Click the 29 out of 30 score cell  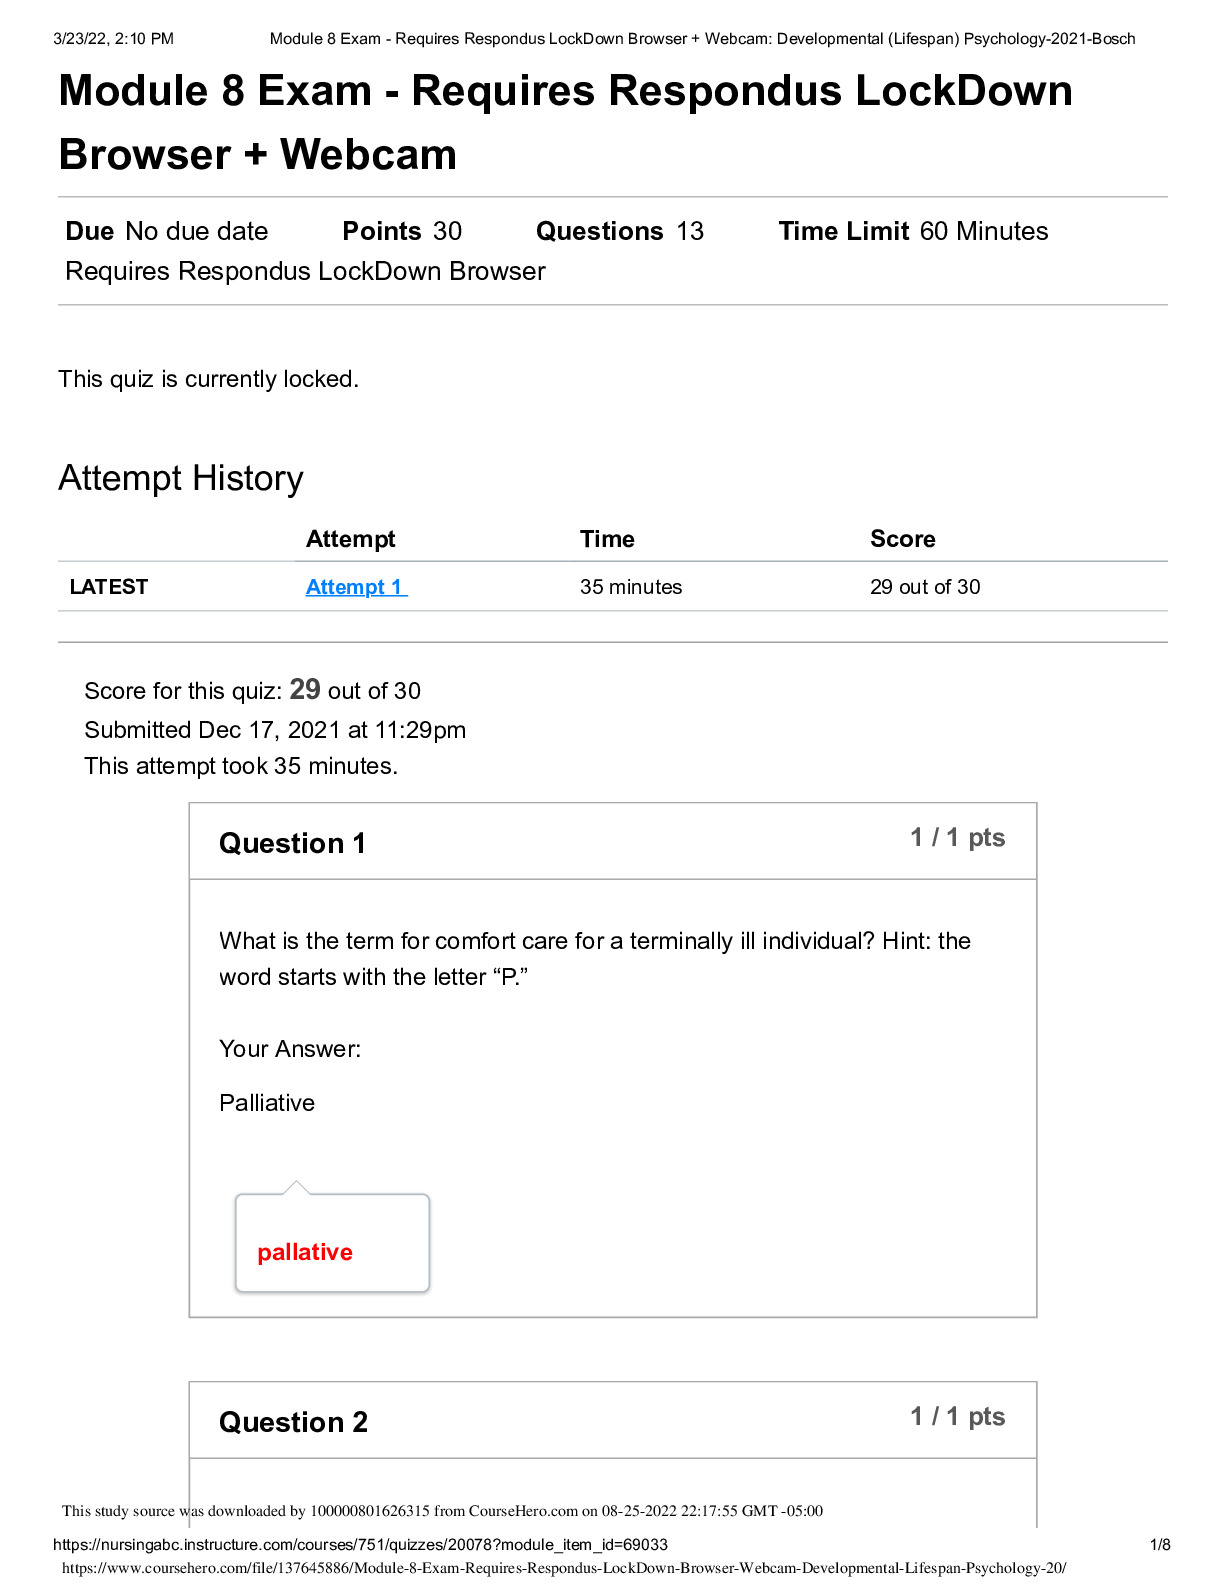pyautogui.click(x=925, y=587)
